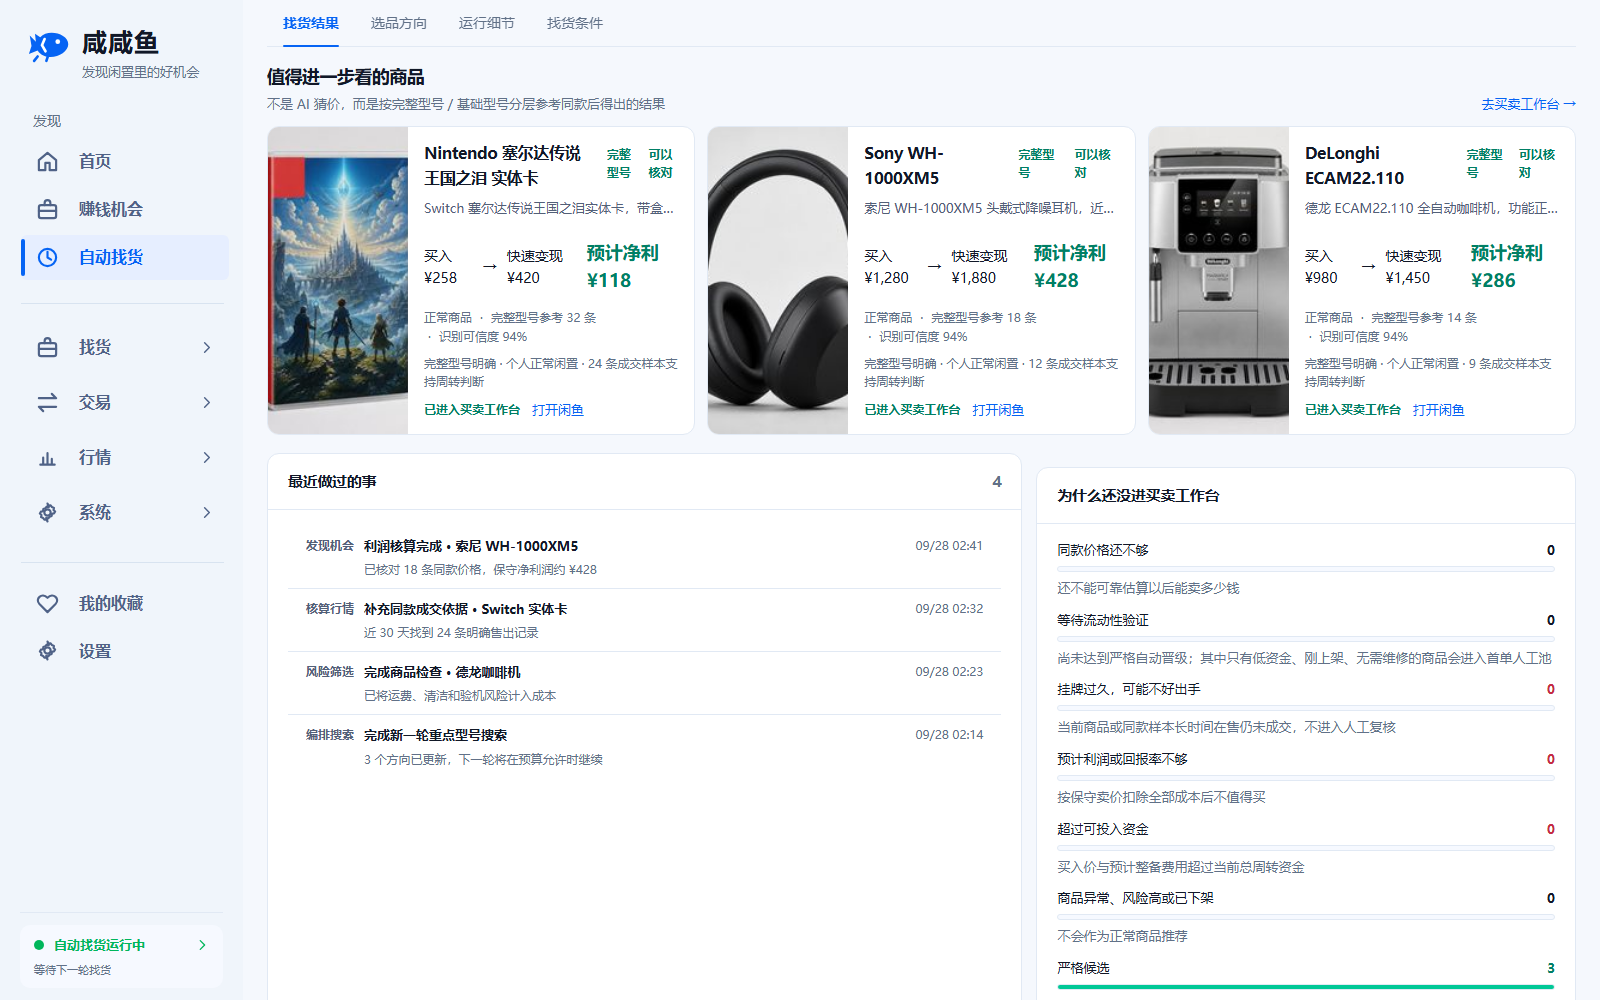Screen dimensions: 1600x1000
Task: Expand the 系统 sidebar chevron
Action: (x=207, y=512)
